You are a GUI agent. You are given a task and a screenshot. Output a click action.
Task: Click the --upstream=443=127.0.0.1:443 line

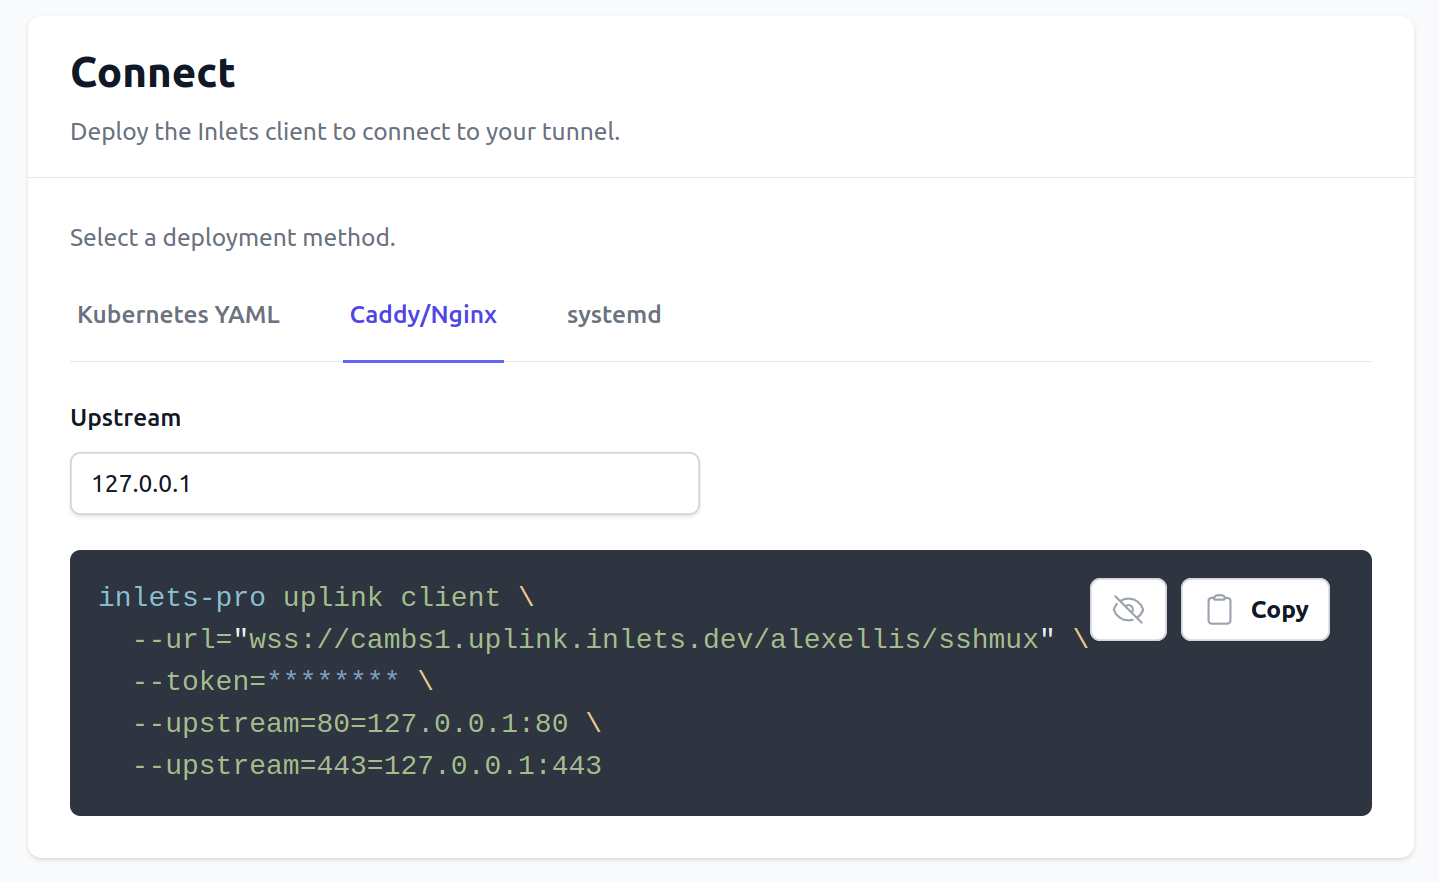(367, 765)
